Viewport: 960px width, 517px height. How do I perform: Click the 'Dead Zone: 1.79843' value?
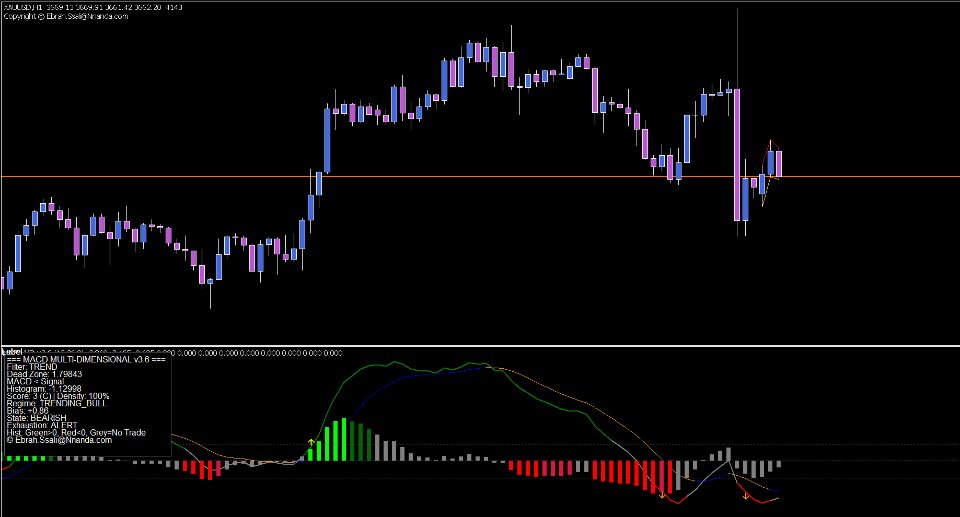(x=44, y=374)
